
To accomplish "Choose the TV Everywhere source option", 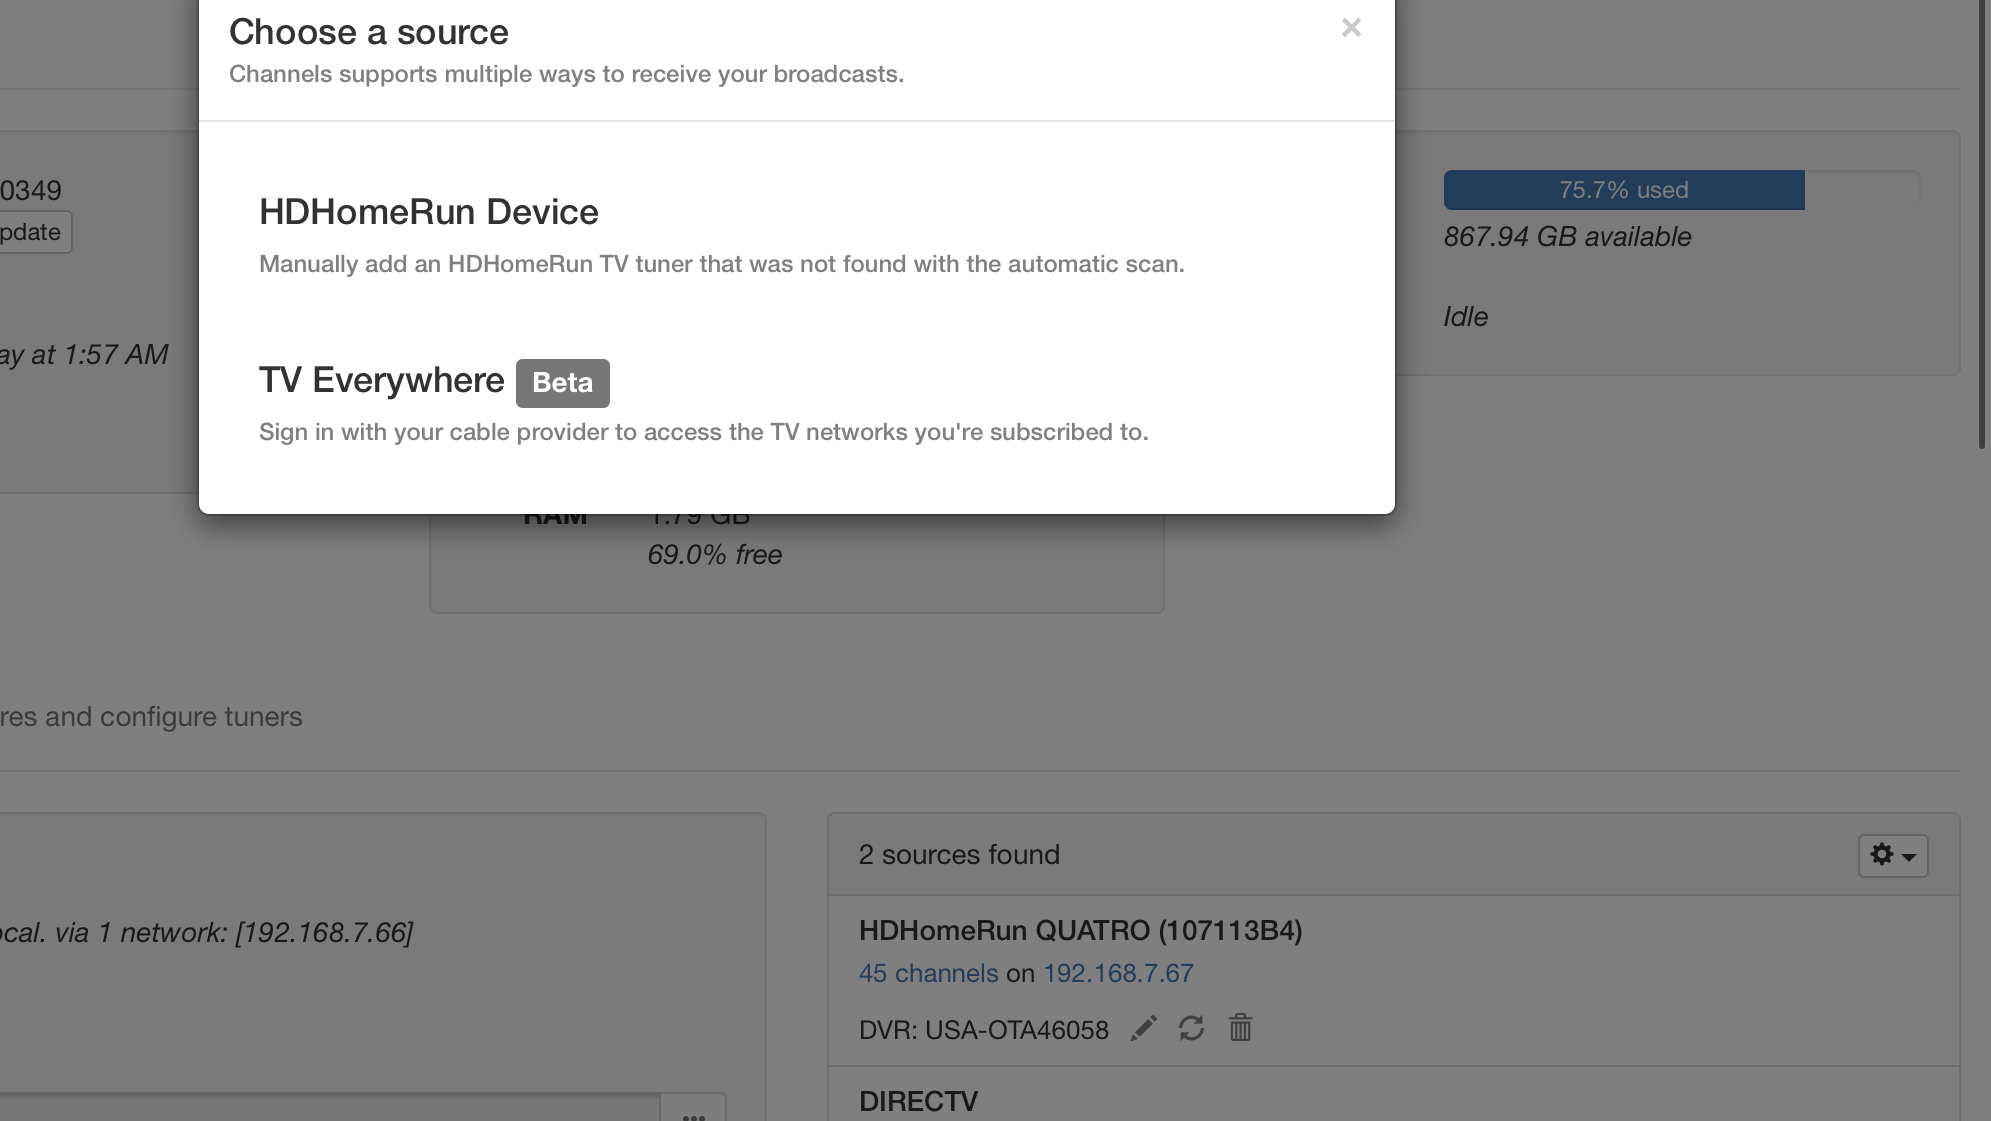I will point(703,404).
